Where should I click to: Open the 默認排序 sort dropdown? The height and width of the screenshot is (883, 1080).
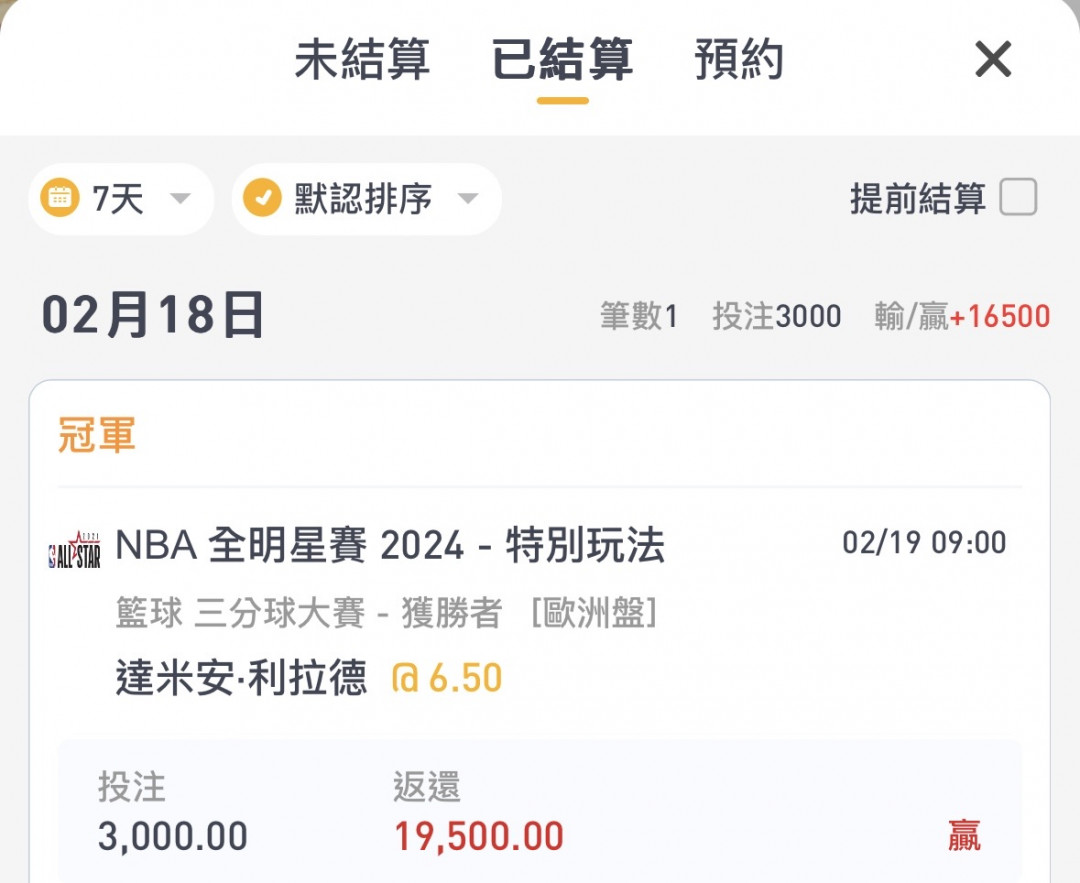point(366,198)
